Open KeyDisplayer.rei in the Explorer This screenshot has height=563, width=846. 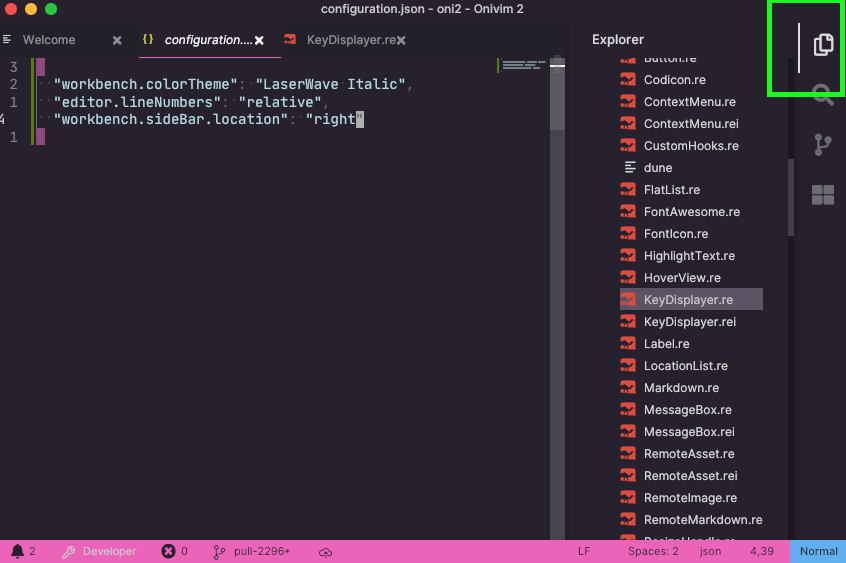coord(690,322)
